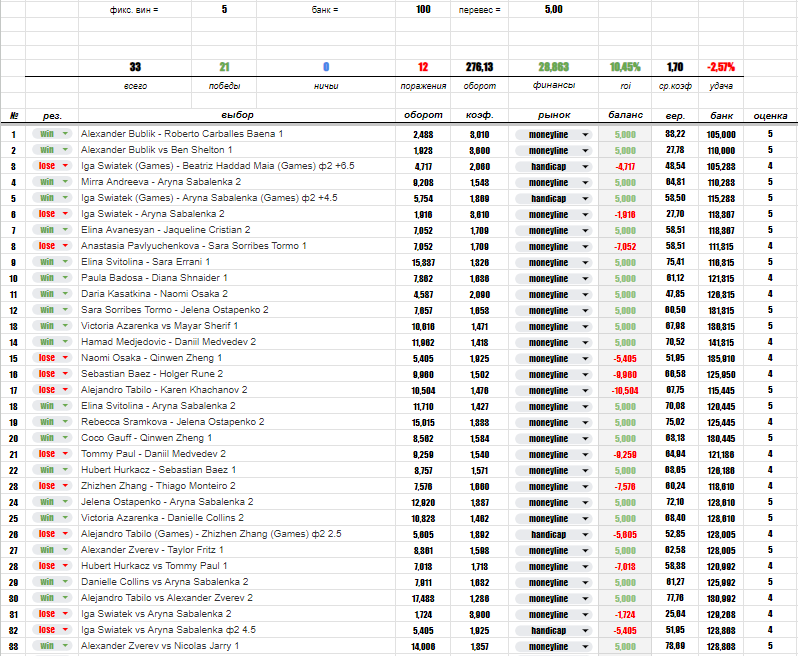This screenshot has height=656, width=798.
Task: Select the losses summary value 12
Action: coord(423,67)
